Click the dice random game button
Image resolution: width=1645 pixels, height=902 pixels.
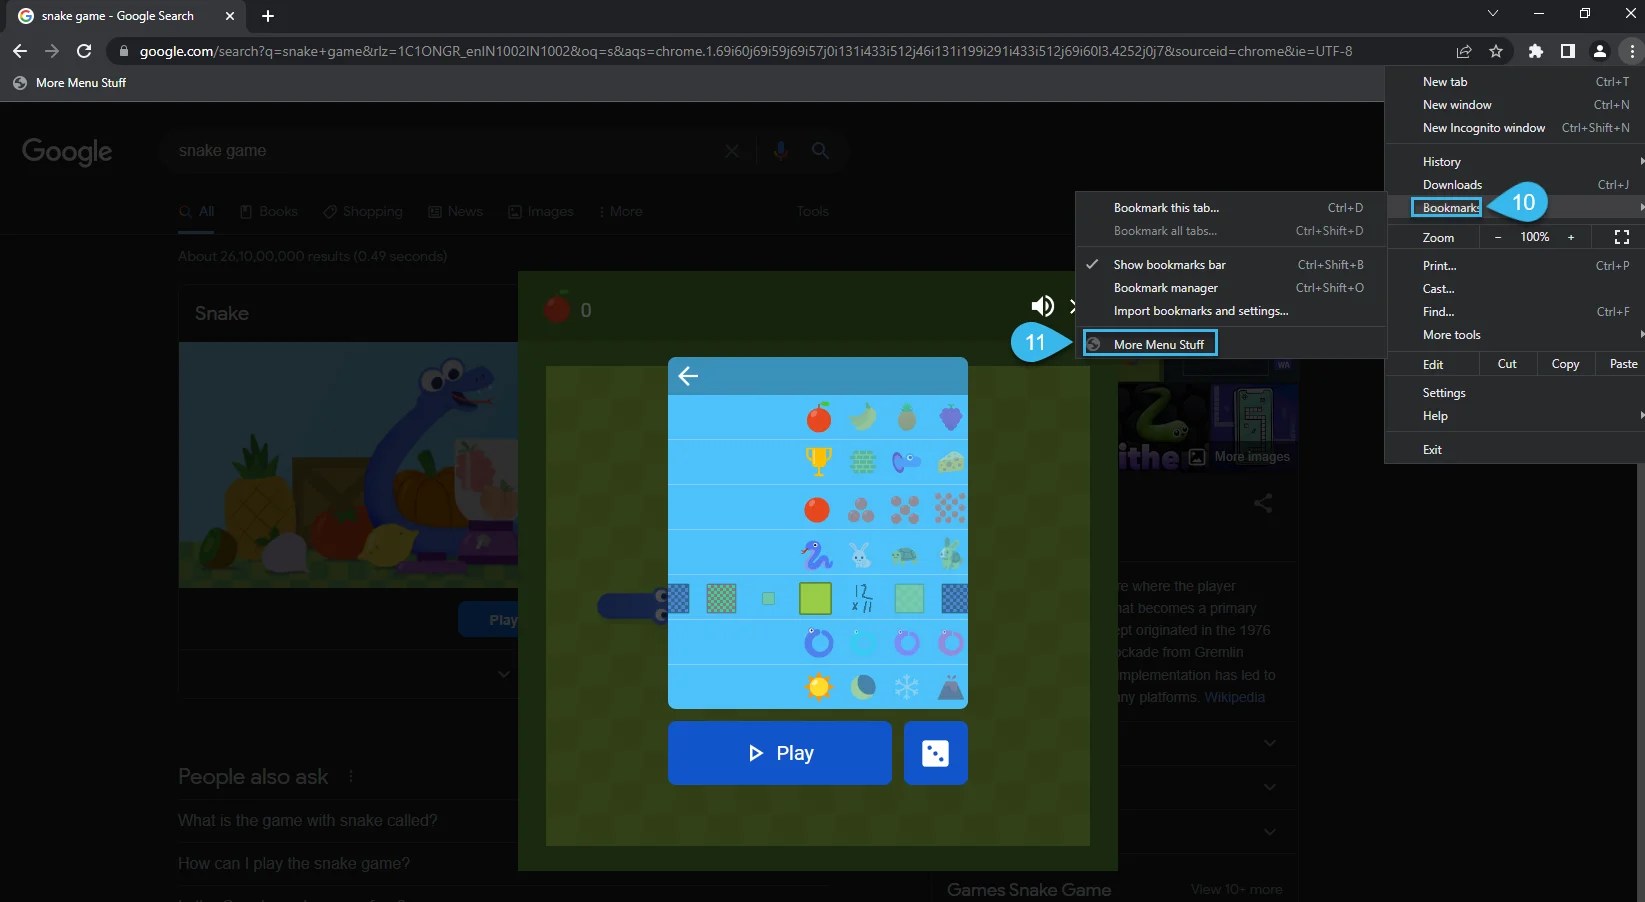(x=934, y=753)
